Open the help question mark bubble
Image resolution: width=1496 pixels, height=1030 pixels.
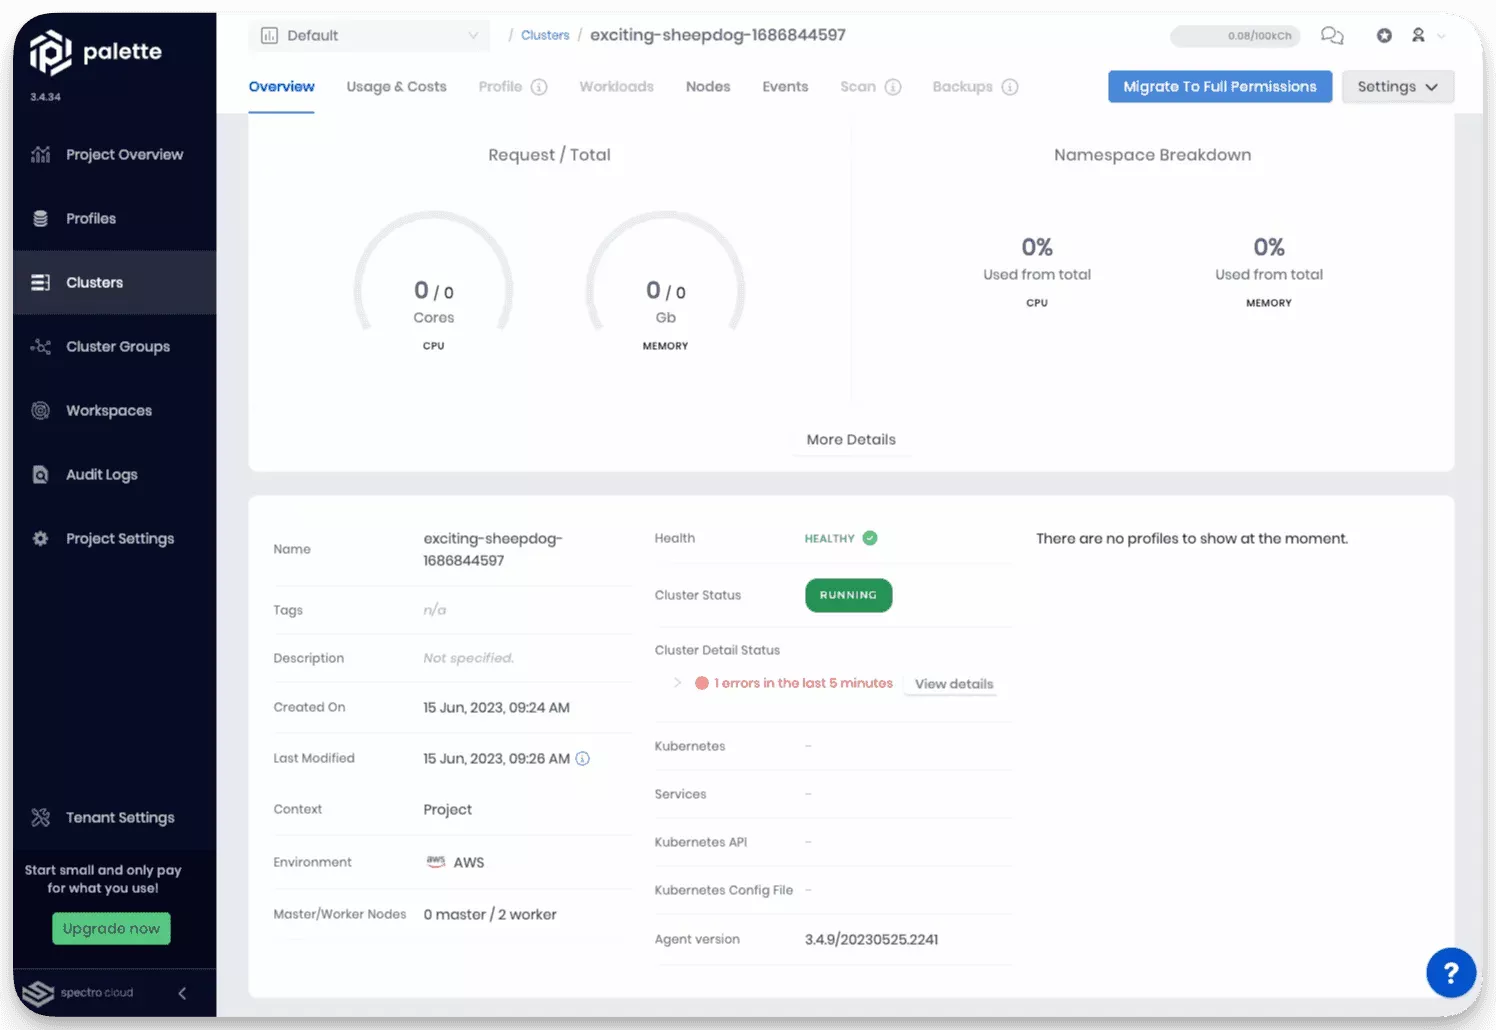tap(1451, 972)
